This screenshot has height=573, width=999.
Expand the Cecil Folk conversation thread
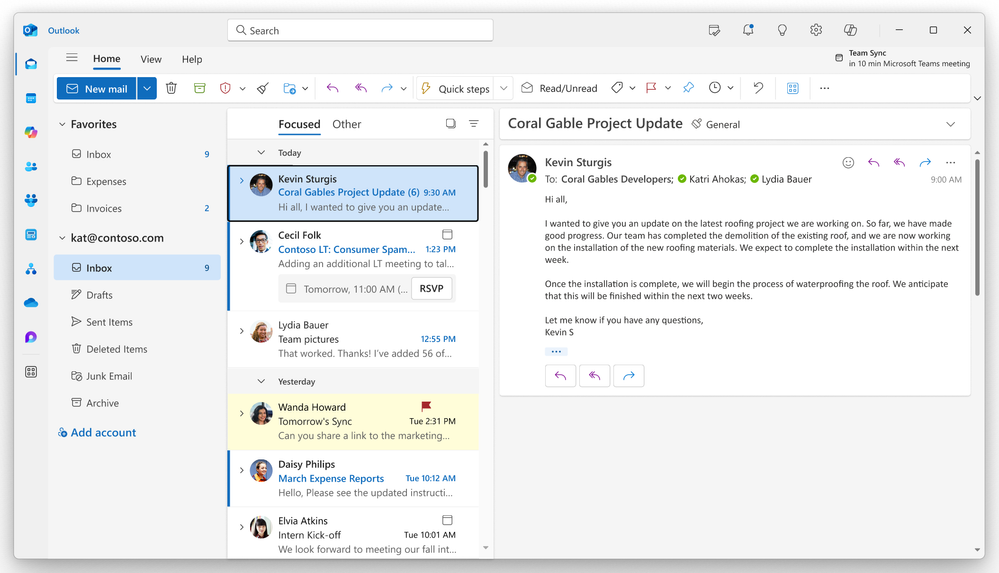tap(241, 241)
